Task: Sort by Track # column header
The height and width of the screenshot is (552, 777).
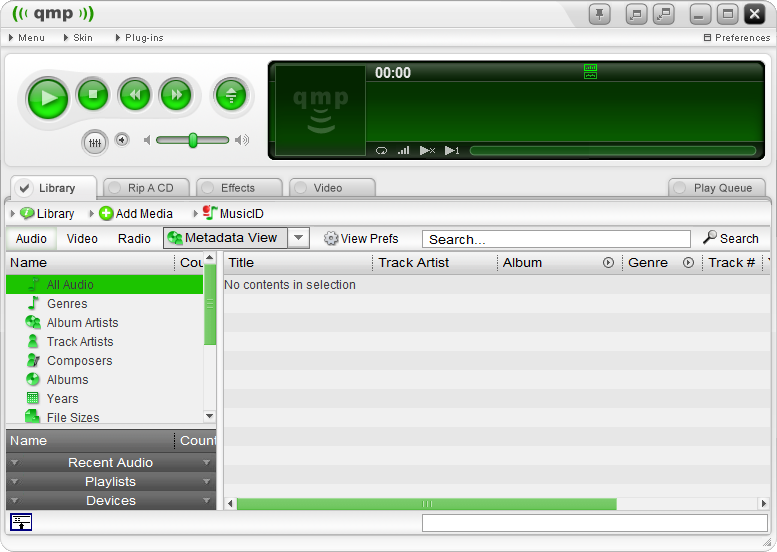Action: coord(731,263)
